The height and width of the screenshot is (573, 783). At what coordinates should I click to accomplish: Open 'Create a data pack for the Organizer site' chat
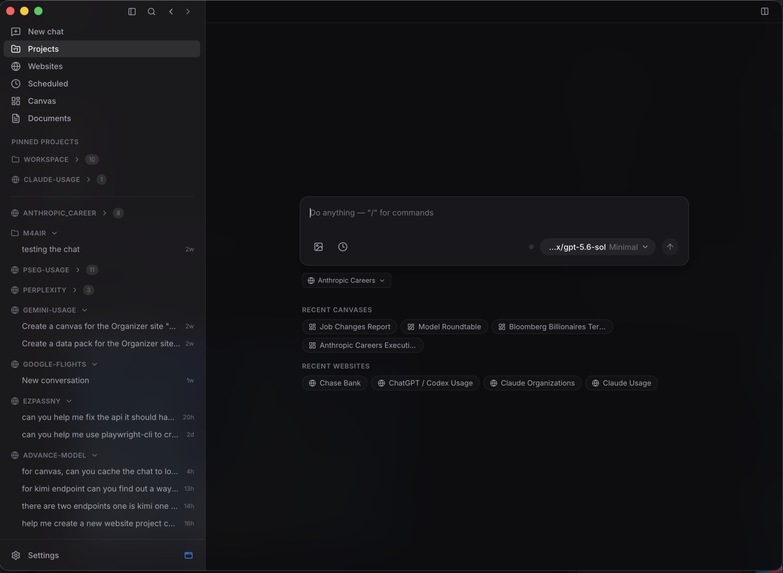point(102,344)
